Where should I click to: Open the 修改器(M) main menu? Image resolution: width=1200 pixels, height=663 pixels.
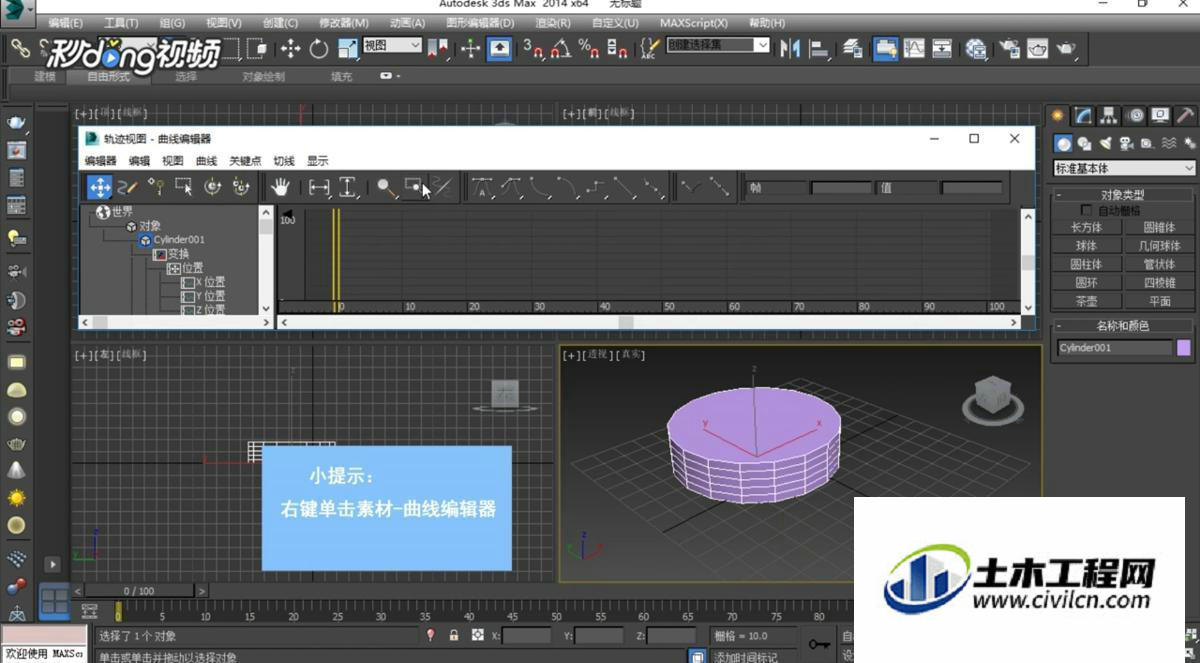point(344,23)
